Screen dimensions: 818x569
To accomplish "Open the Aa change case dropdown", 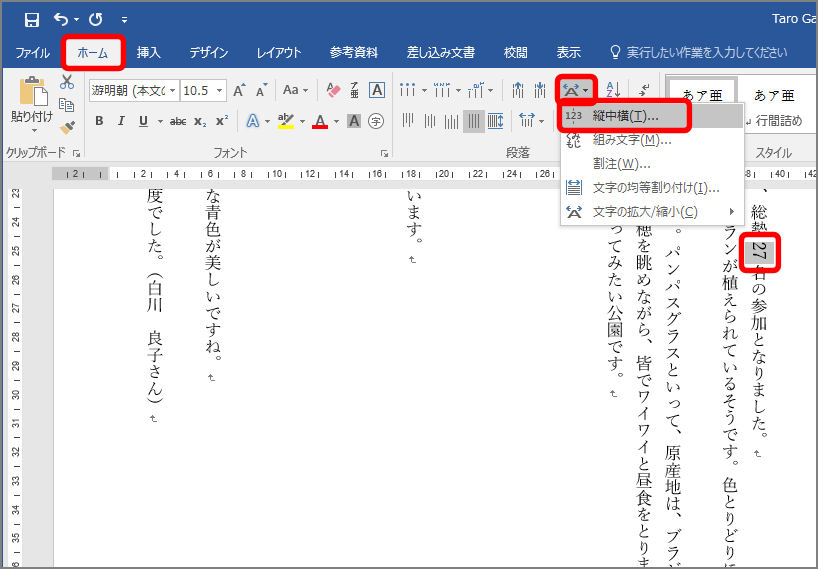I will 295,90.
